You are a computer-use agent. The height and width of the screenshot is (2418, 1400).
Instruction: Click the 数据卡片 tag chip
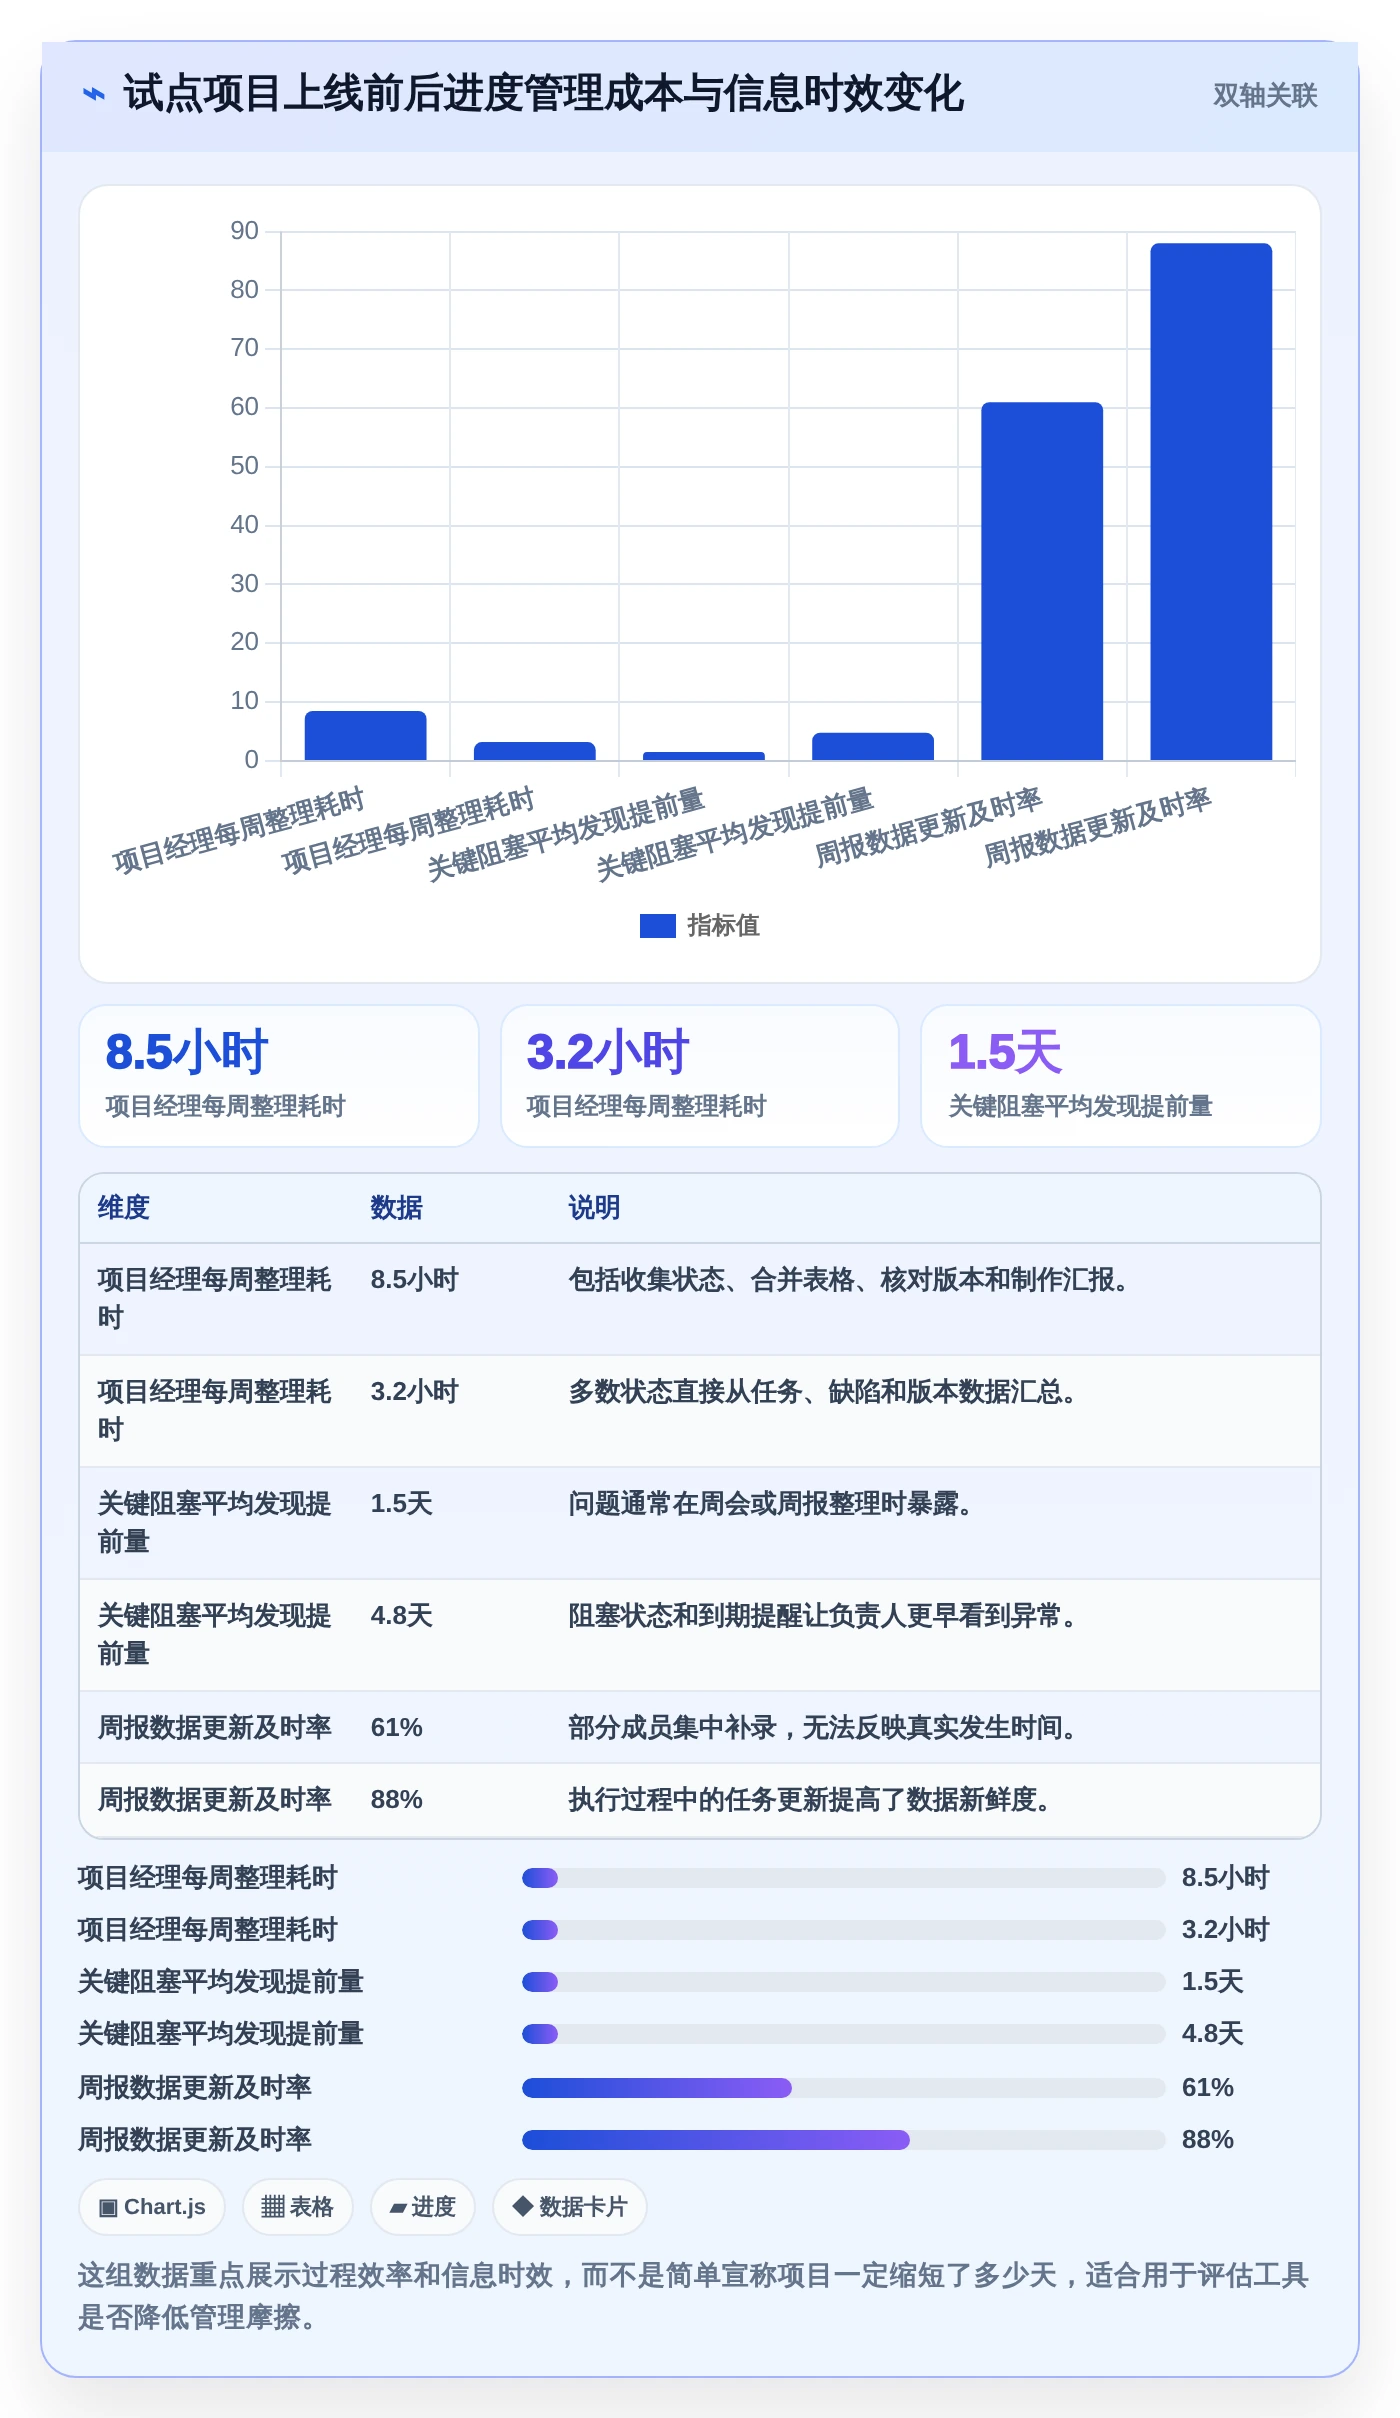tap(570, 2207)
